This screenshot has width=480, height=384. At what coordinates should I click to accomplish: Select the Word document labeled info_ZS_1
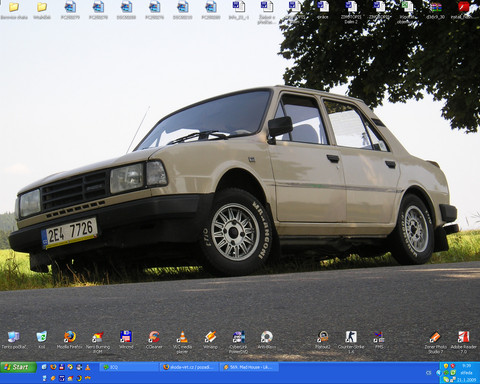(x=239, y=10)
